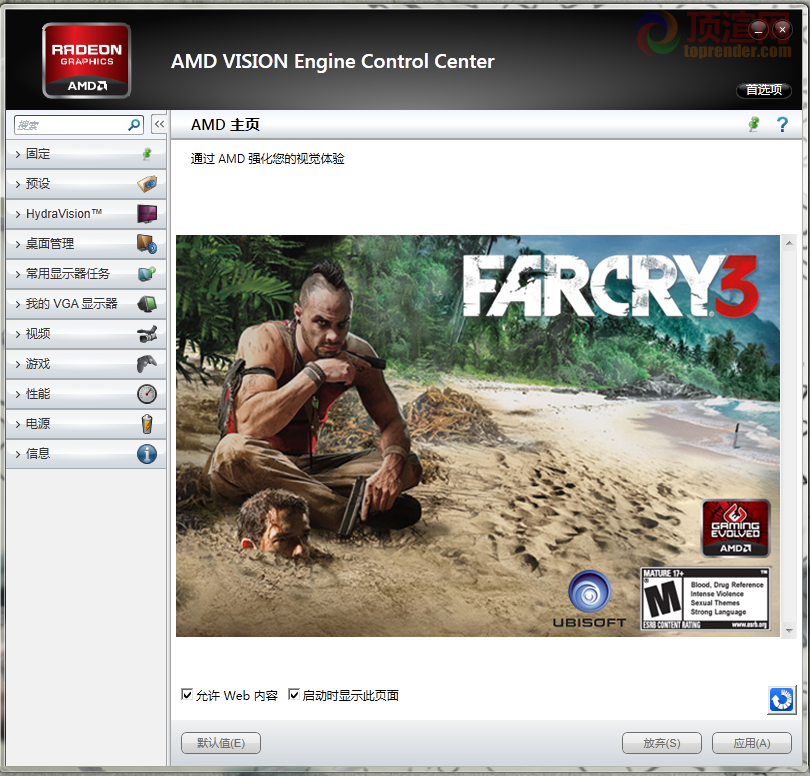This screenshot has width=810, height=776.
Task: Click the 游戏 gamepad icon
Action: (147, 364)
